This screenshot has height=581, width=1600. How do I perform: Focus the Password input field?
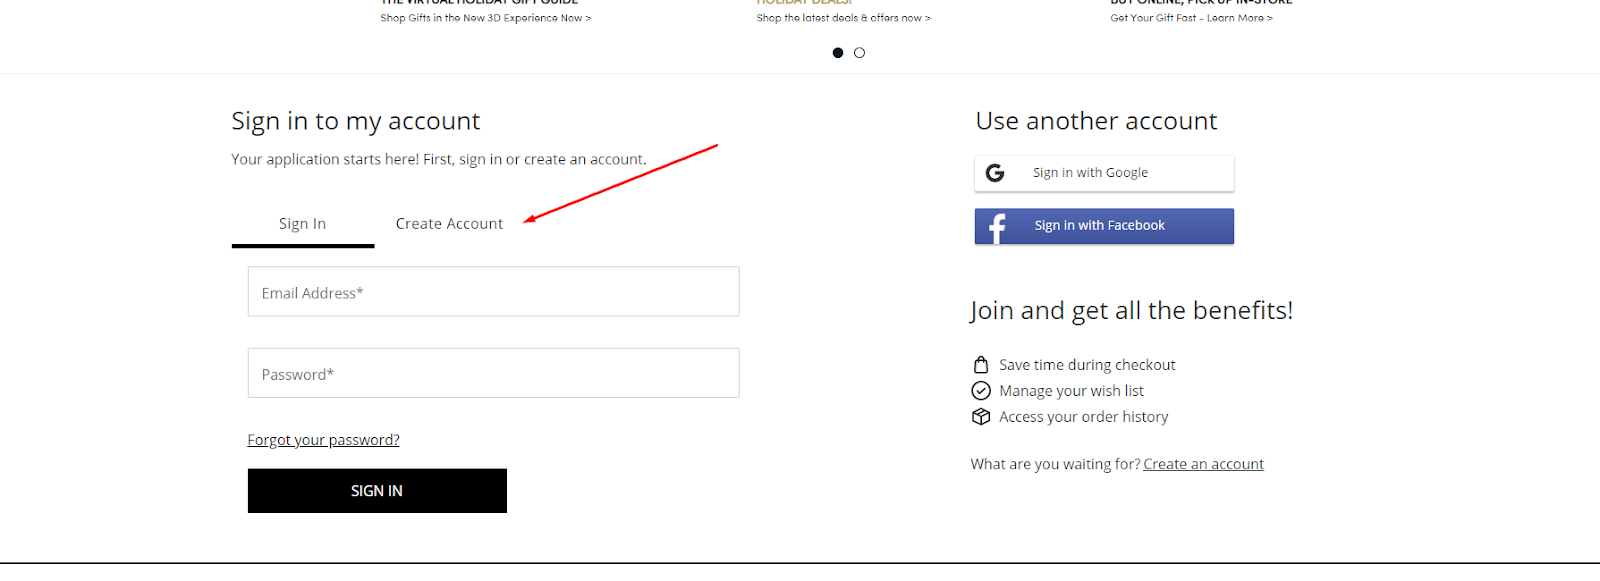click(493, 373)
